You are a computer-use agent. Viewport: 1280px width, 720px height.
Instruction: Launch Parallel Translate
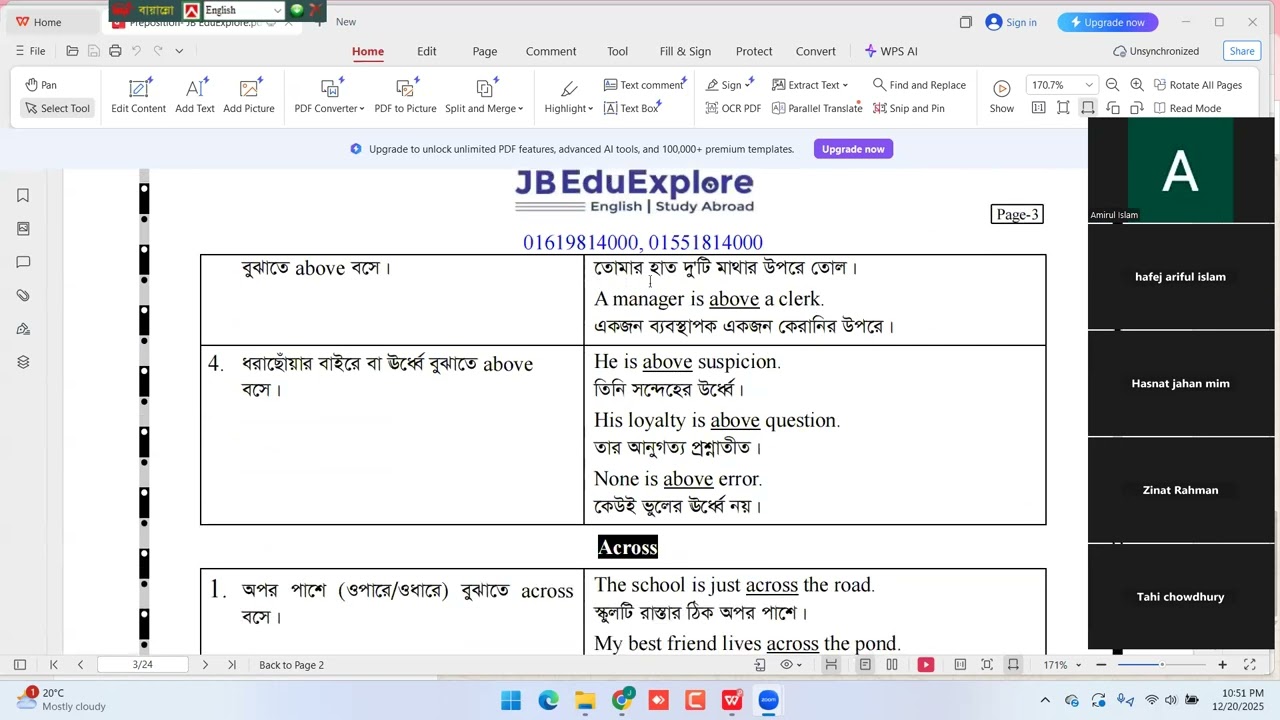[x=816, y=108]
